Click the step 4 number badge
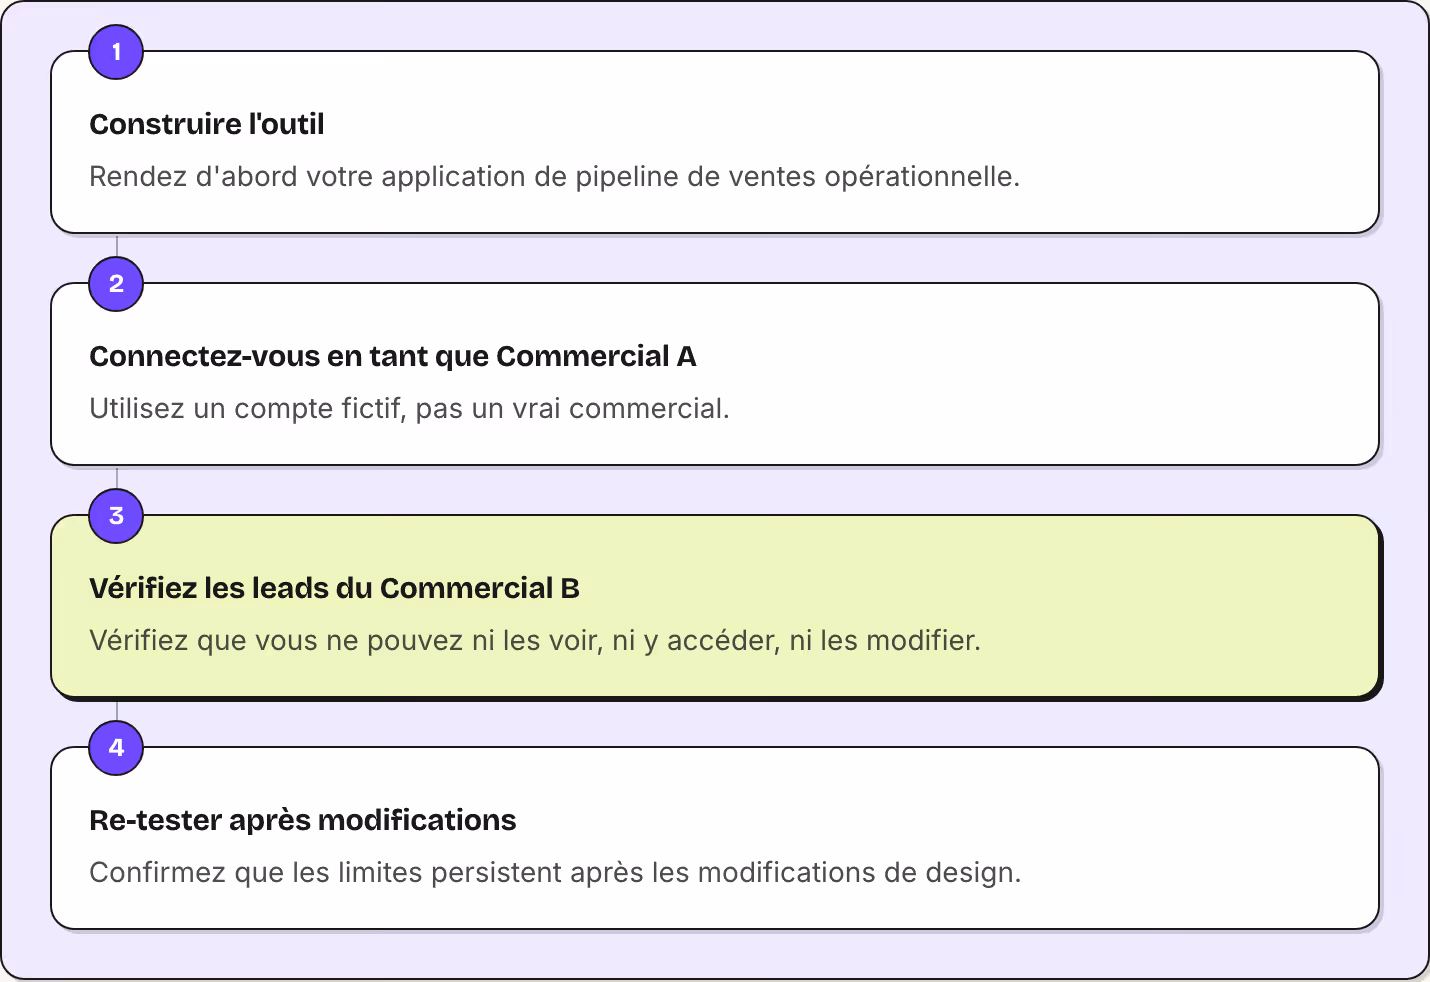This screenshot has width=1430, height=982. coord(116,748)
